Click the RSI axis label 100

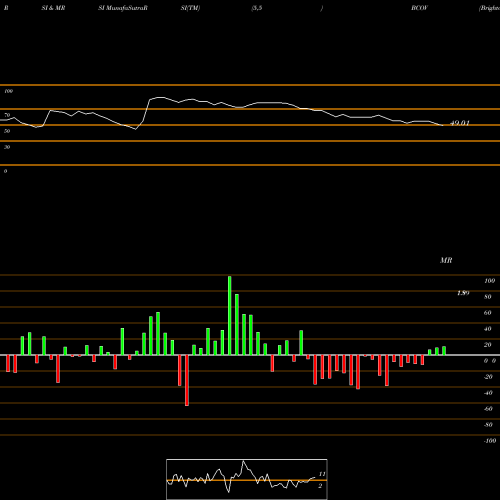coord(8,91)
